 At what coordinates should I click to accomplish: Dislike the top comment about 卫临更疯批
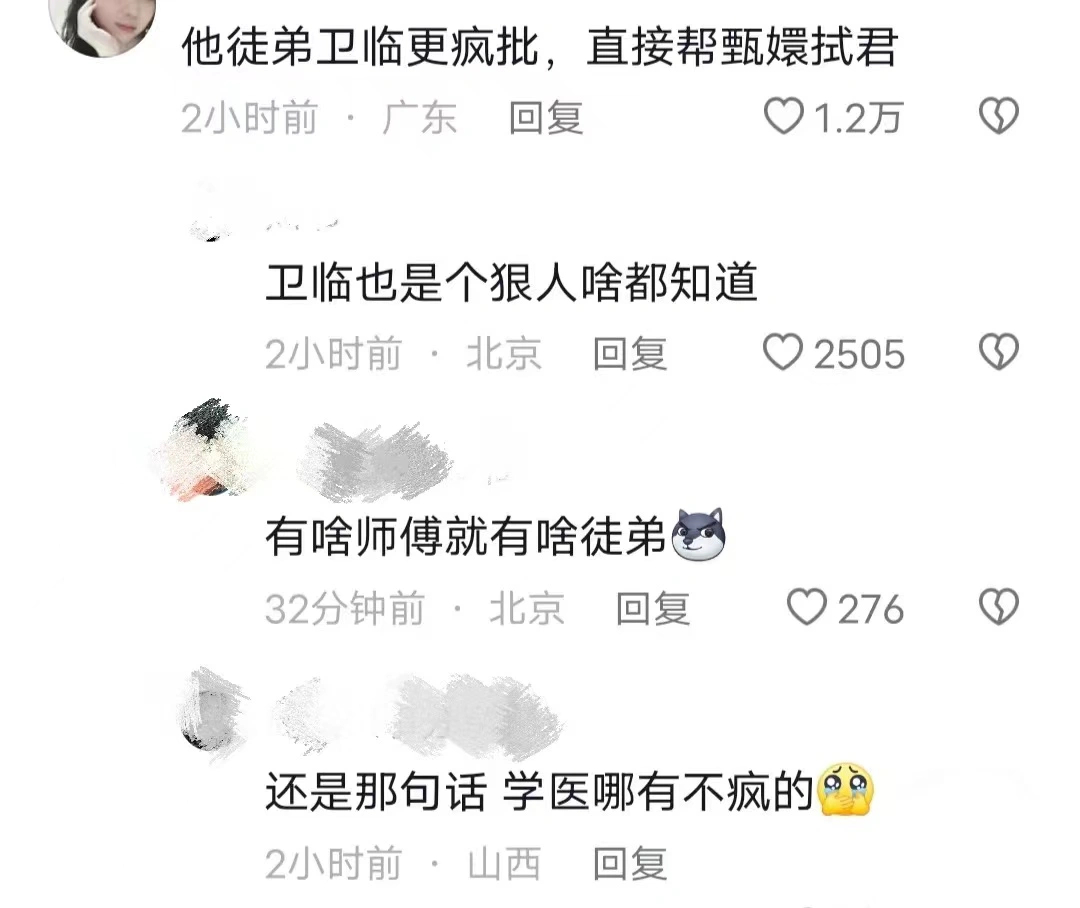999,116
